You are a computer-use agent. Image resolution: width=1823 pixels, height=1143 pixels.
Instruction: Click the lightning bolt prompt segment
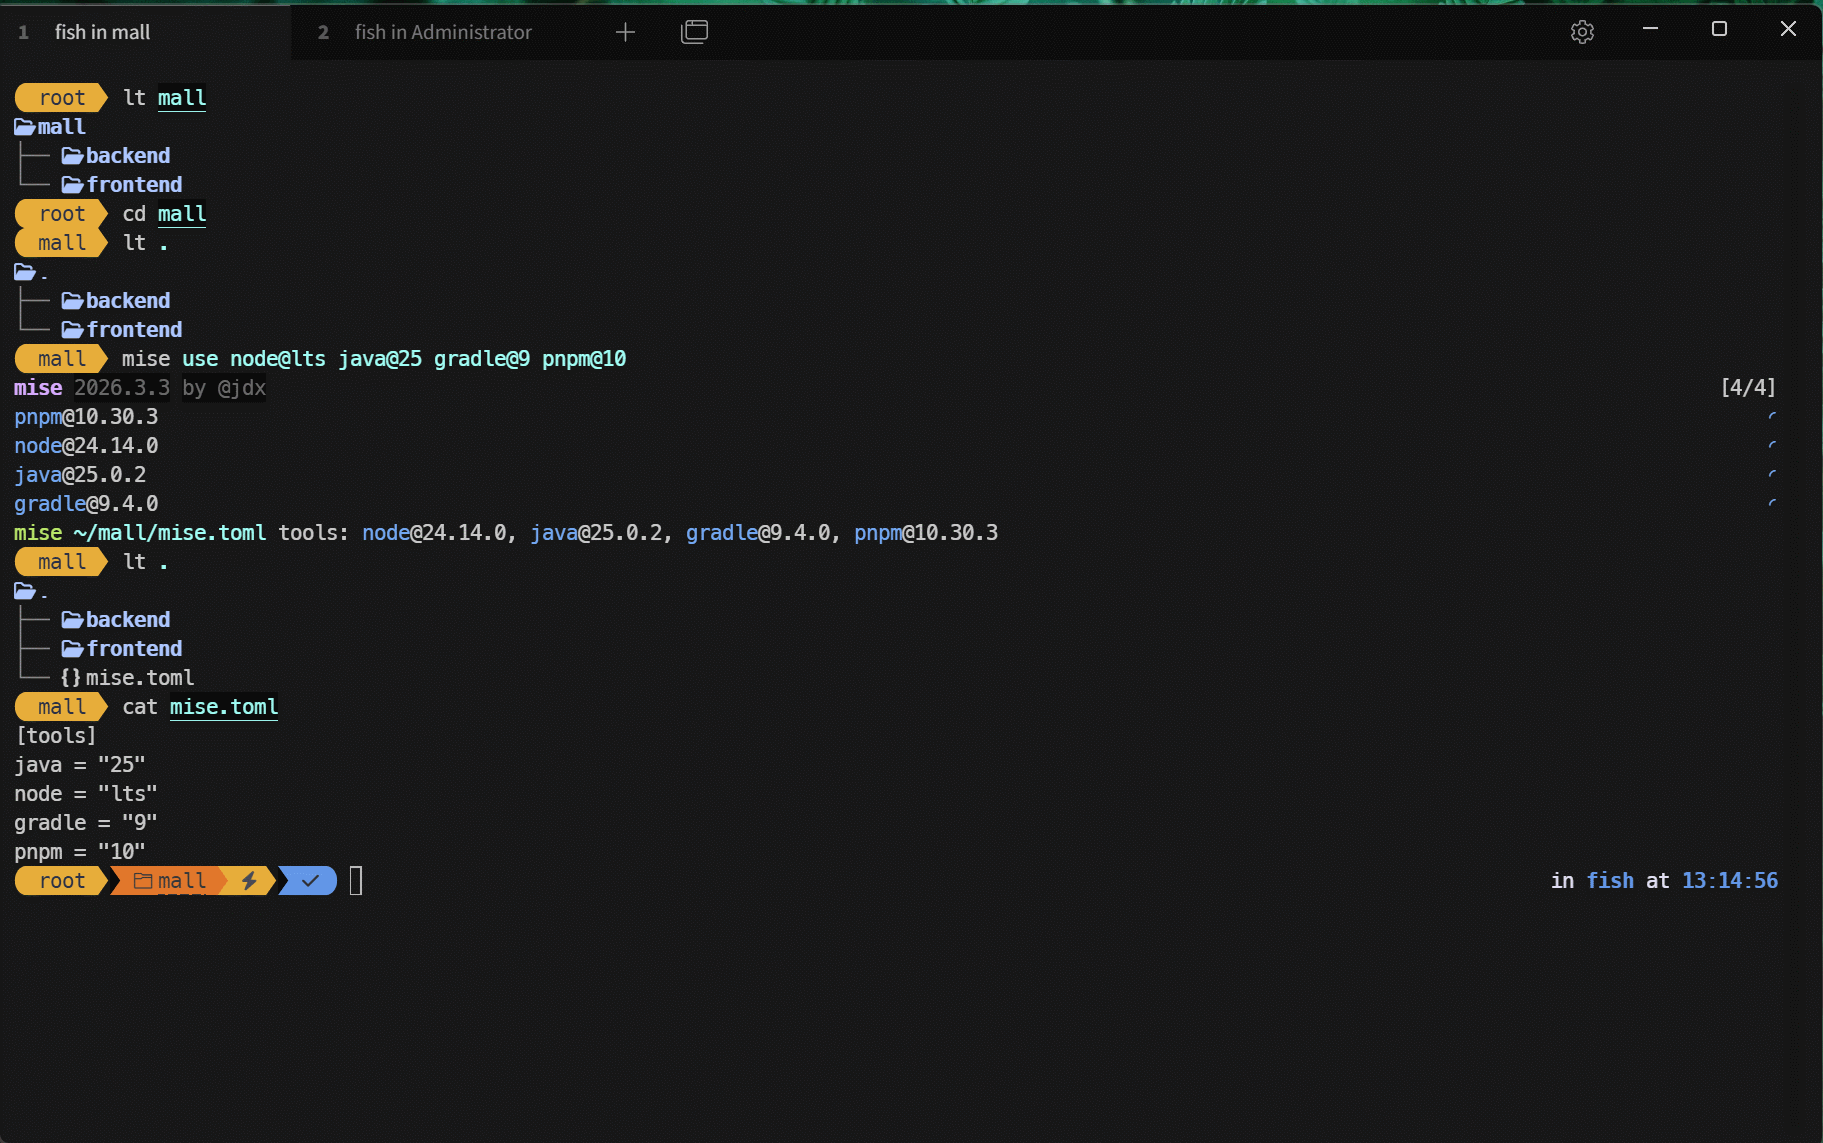point(249,881)
